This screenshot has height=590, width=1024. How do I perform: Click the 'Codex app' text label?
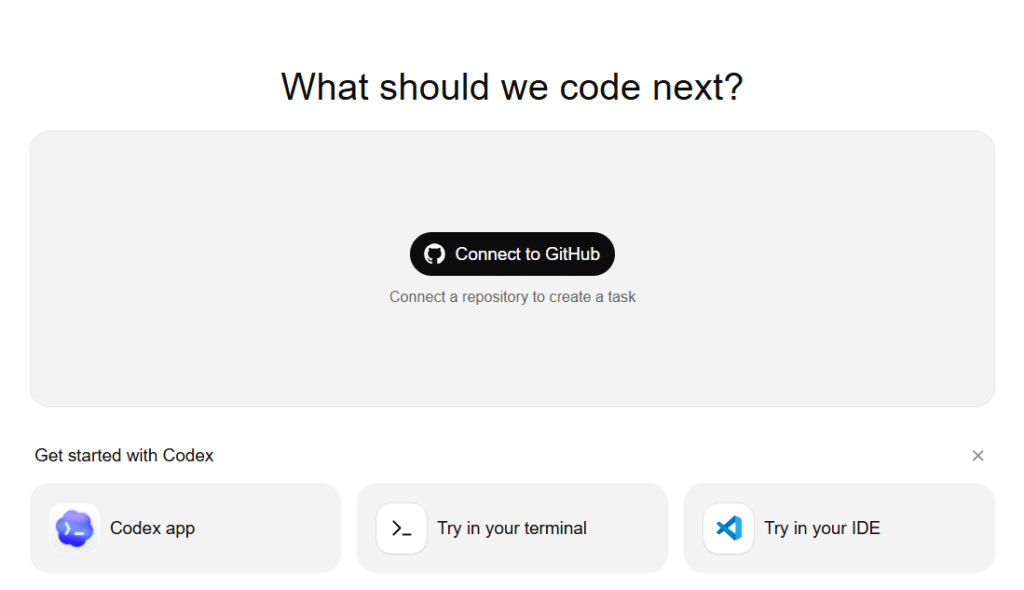click(152, 528)
